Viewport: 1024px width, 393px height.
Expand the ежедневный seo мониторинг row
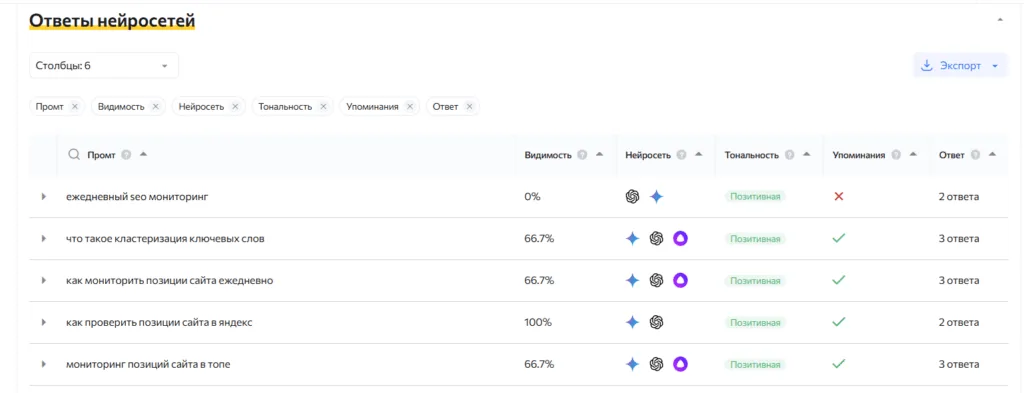pos(44,196)
